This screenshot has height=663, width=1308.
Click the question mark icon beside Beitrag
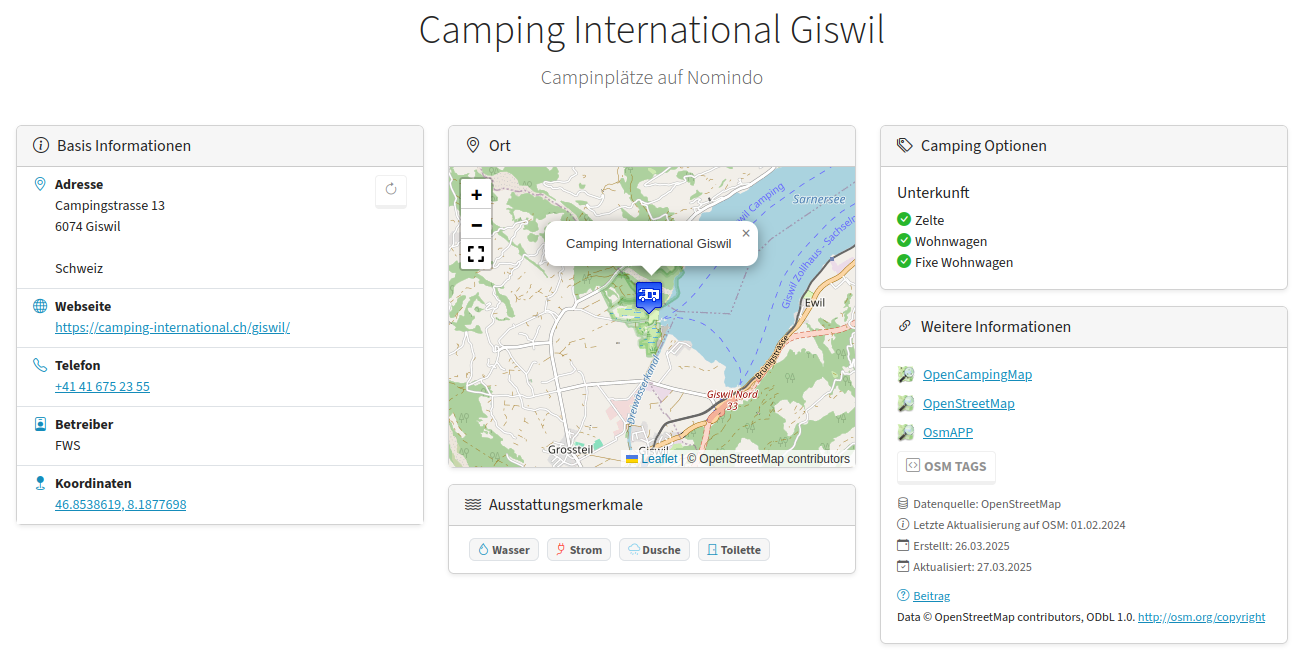click(903, 595)
